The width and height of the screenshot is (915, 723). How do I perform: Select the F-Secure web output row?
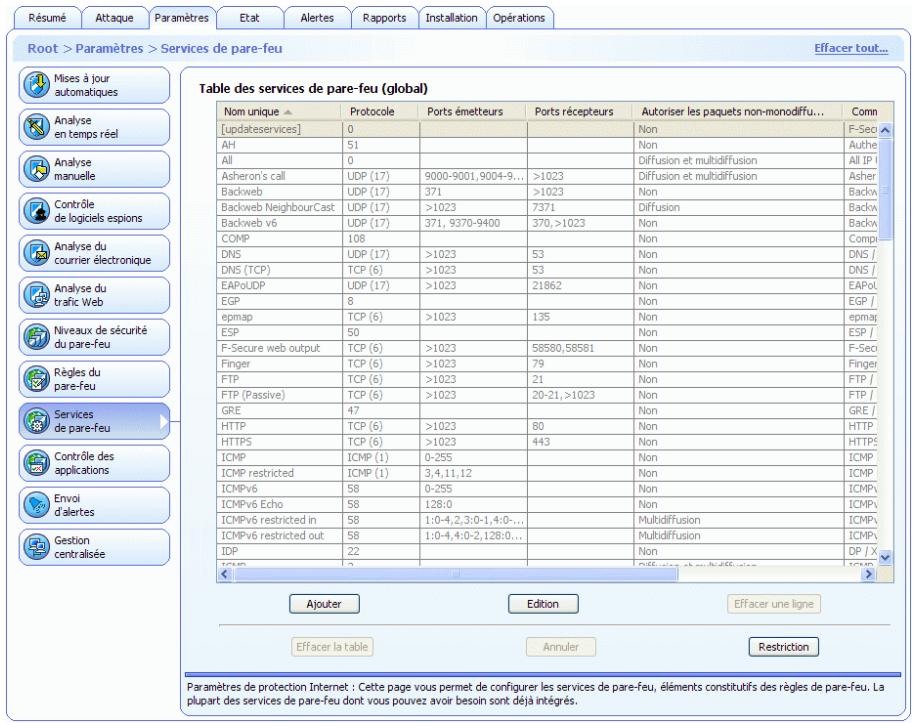pos(547,348)
